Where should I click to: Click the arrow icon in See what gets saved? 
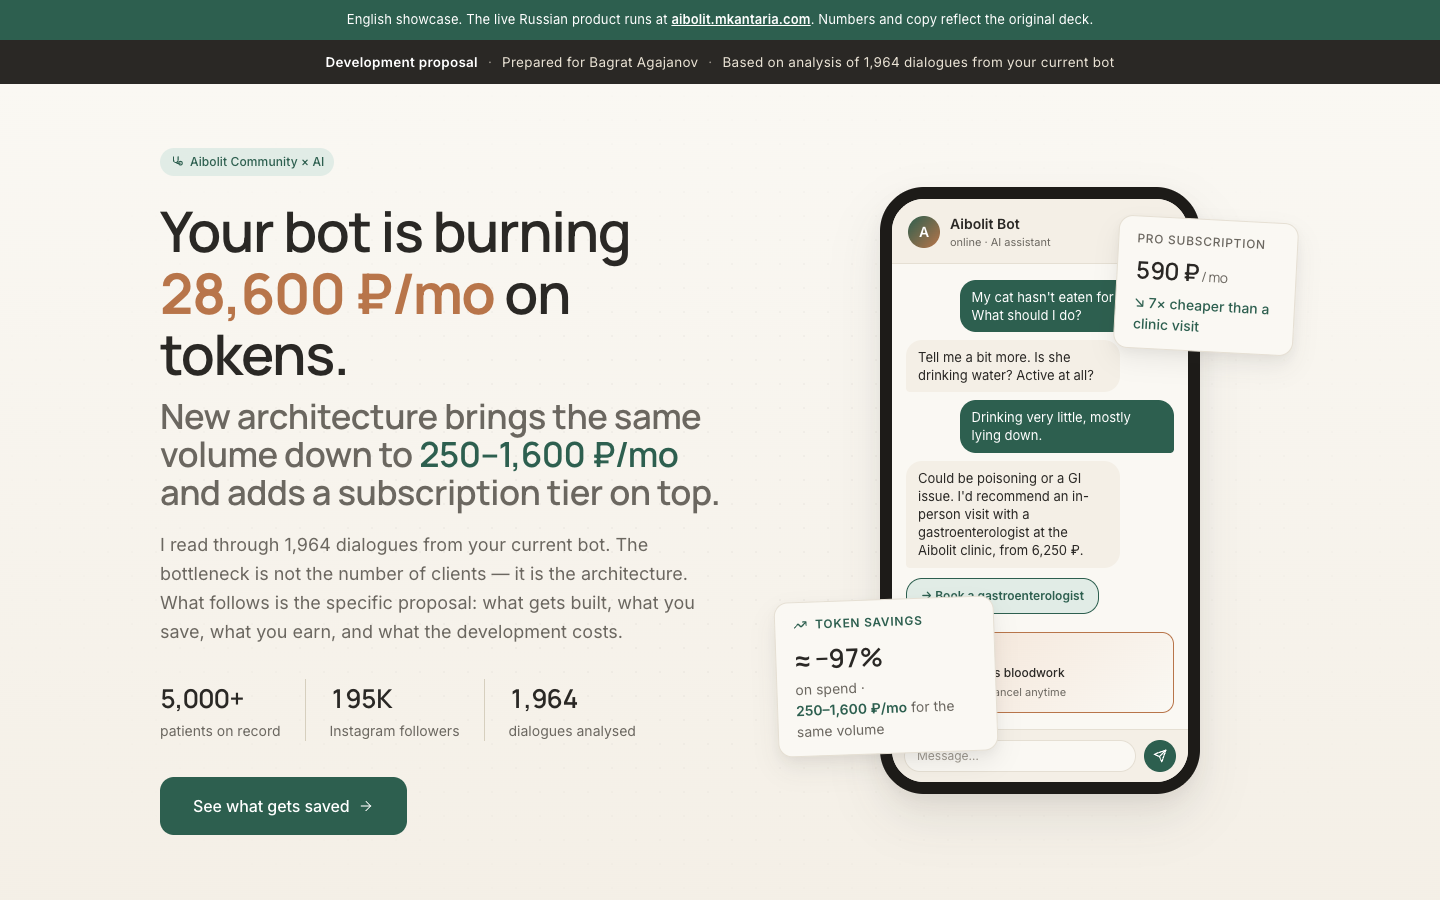366,806
